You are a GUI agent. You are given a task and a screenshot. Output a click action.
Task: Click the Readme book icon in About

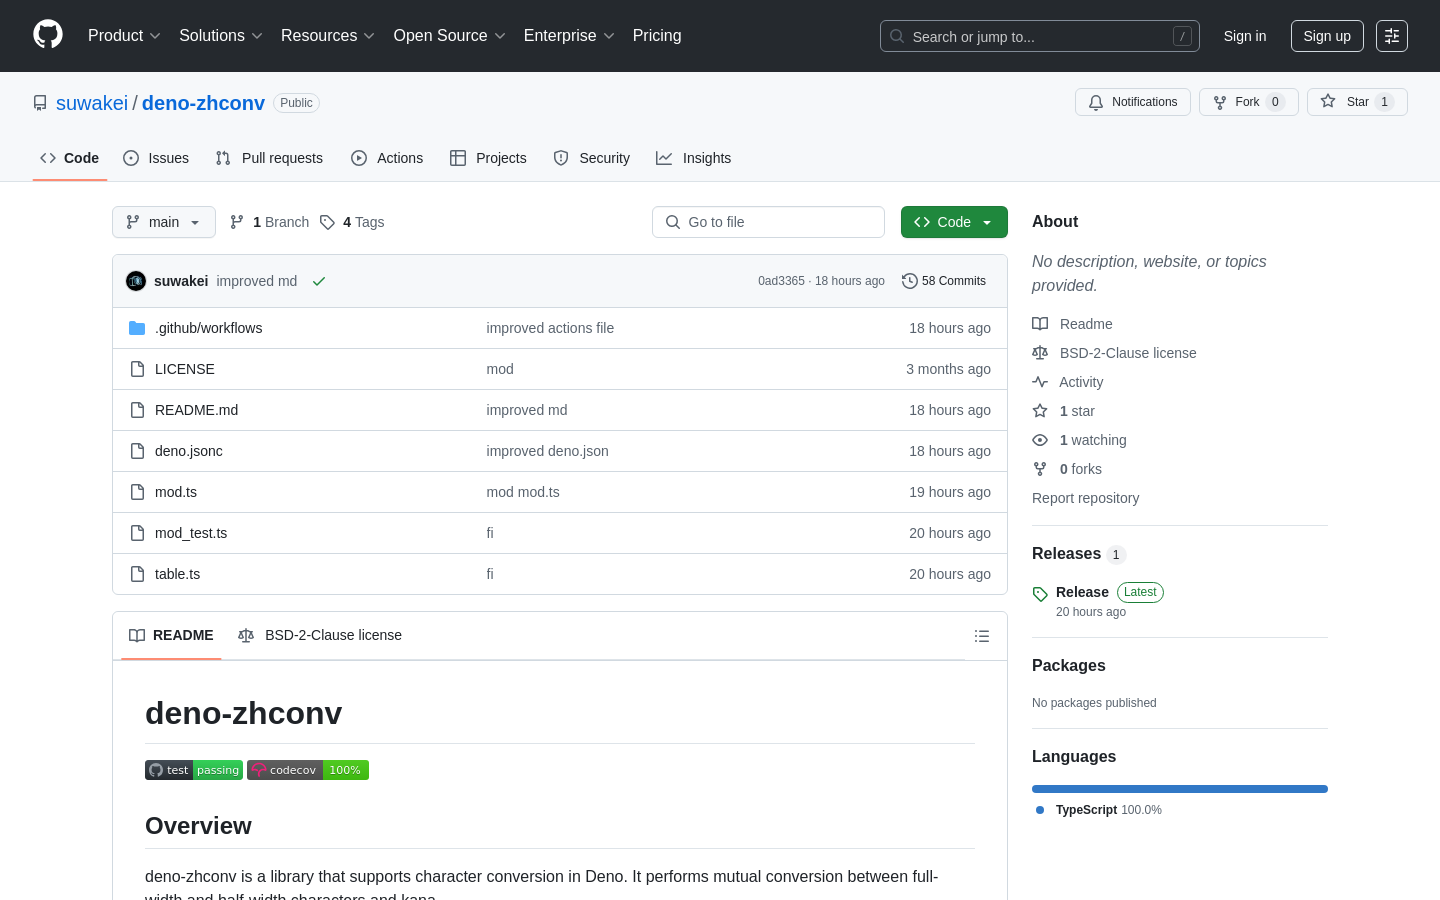tap(1040, 324)
